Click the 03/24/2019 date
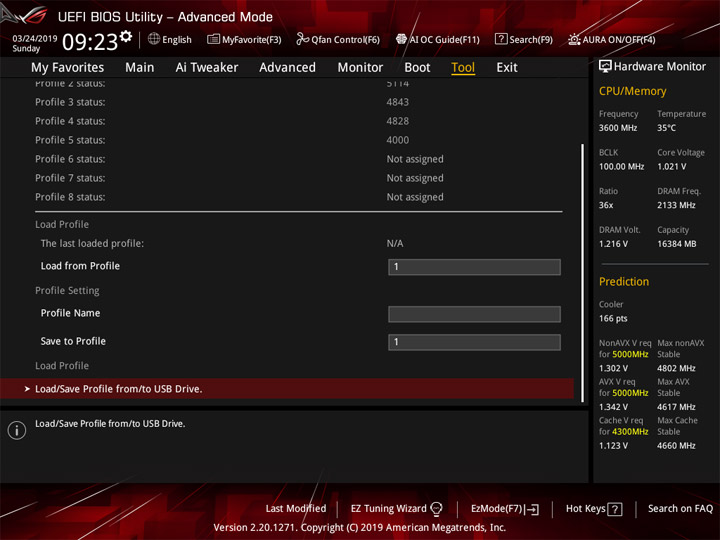The height and width of the screenshot is (540, 720). click(34, 39)
